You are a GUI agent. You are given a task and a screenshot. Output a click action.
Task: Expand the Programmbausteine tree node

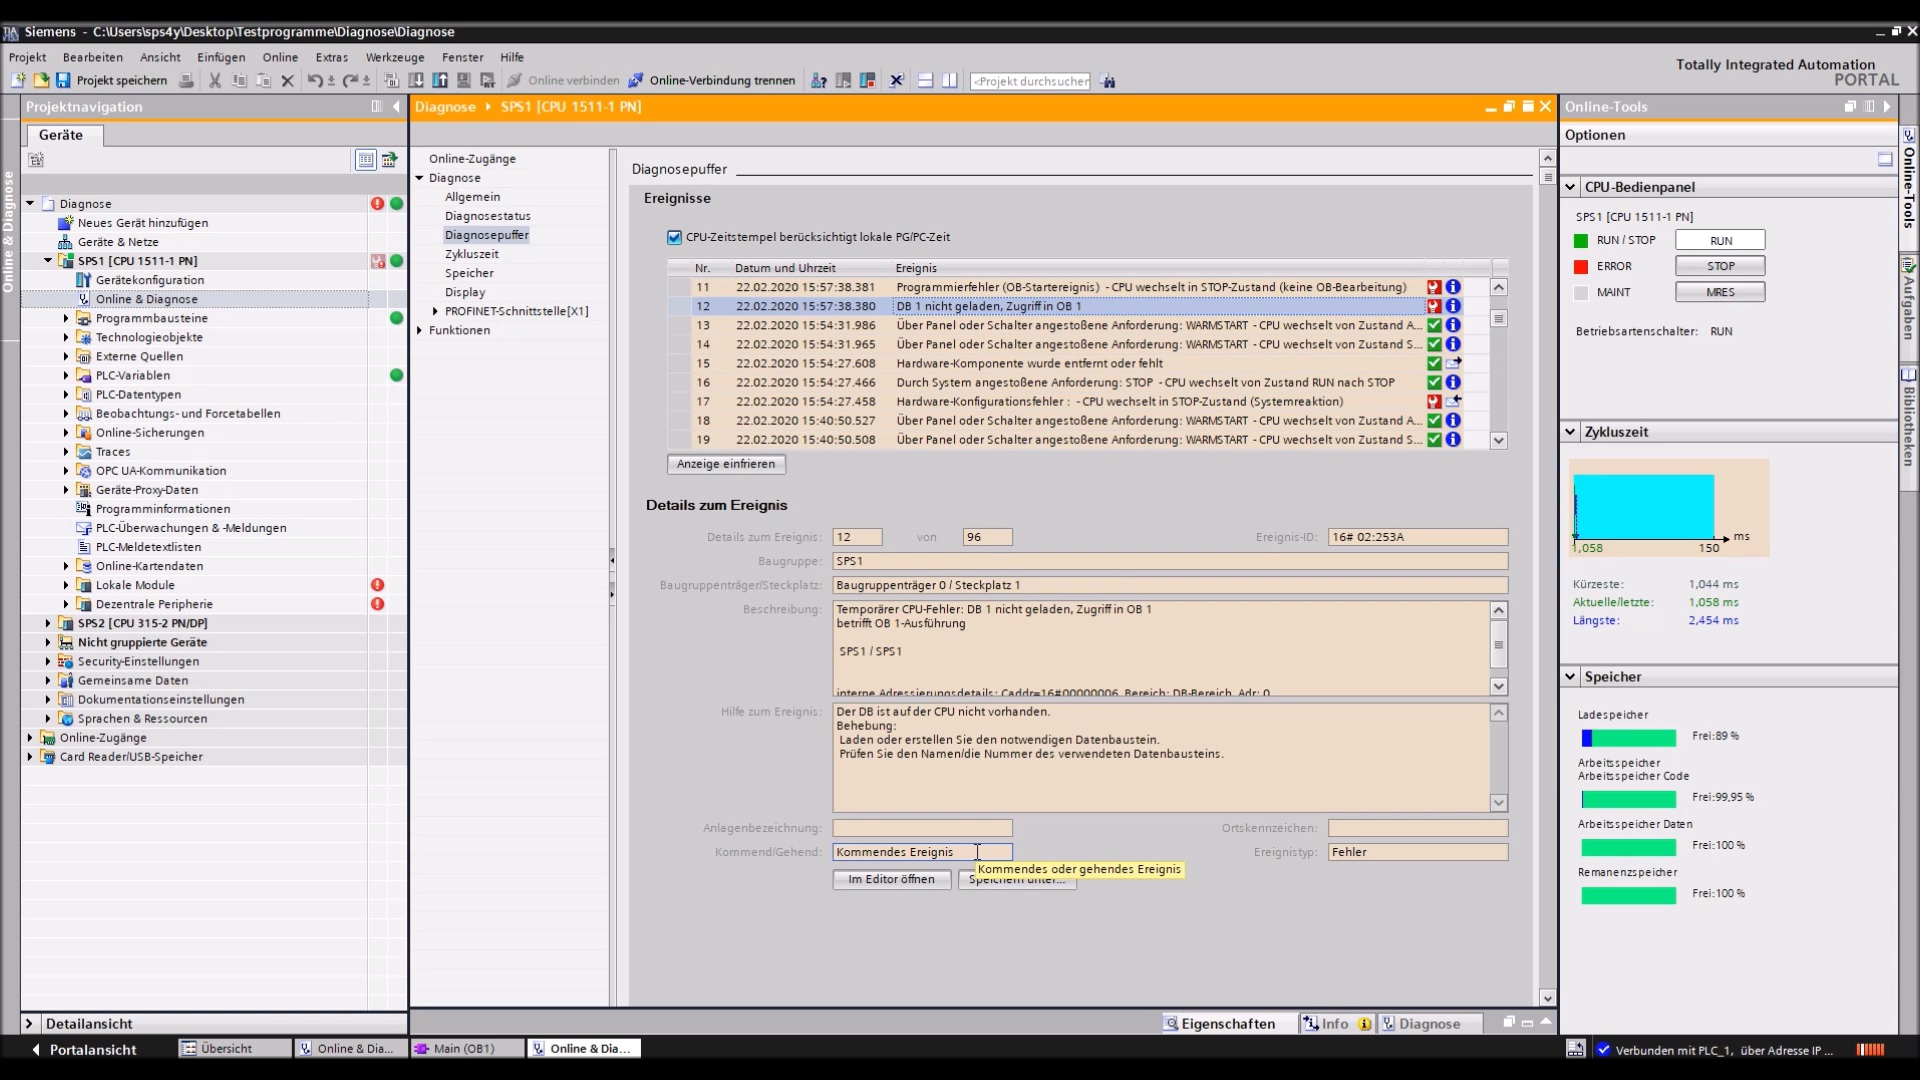coord(66,318)
